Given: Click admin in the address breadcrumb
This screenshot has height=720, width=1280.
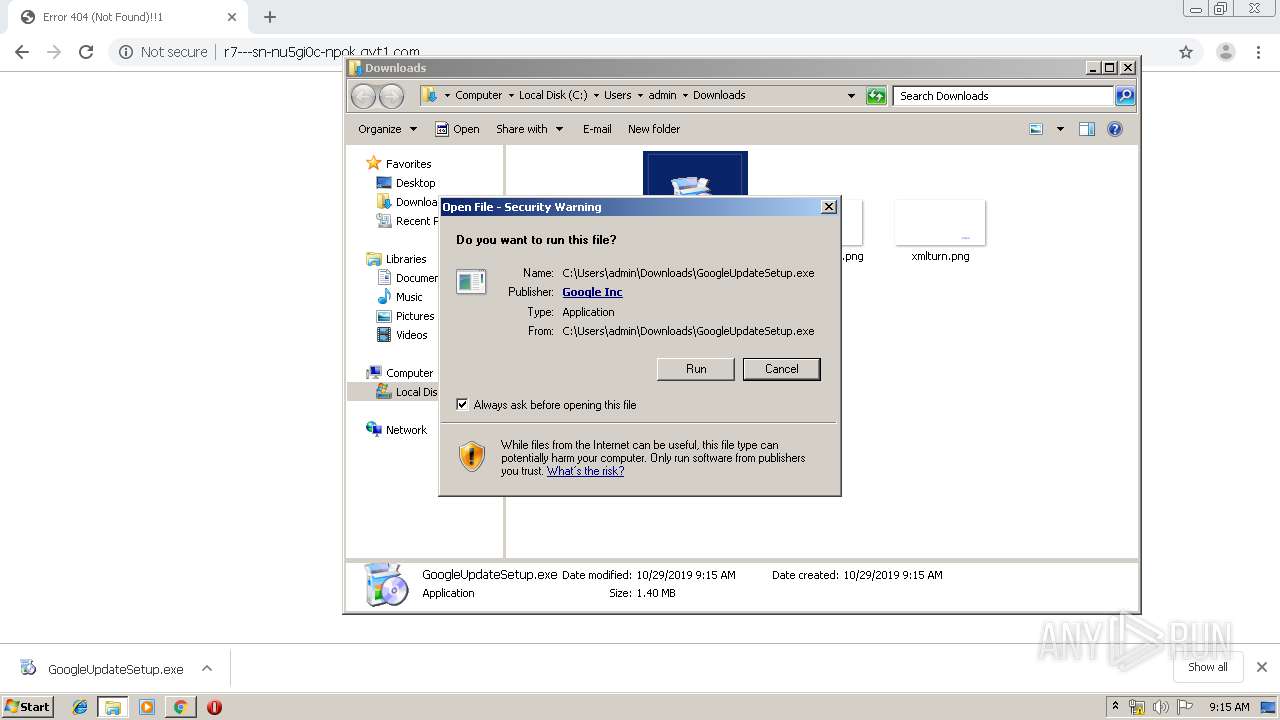Looking at the screenshot, I should click(x=662, y=96).
